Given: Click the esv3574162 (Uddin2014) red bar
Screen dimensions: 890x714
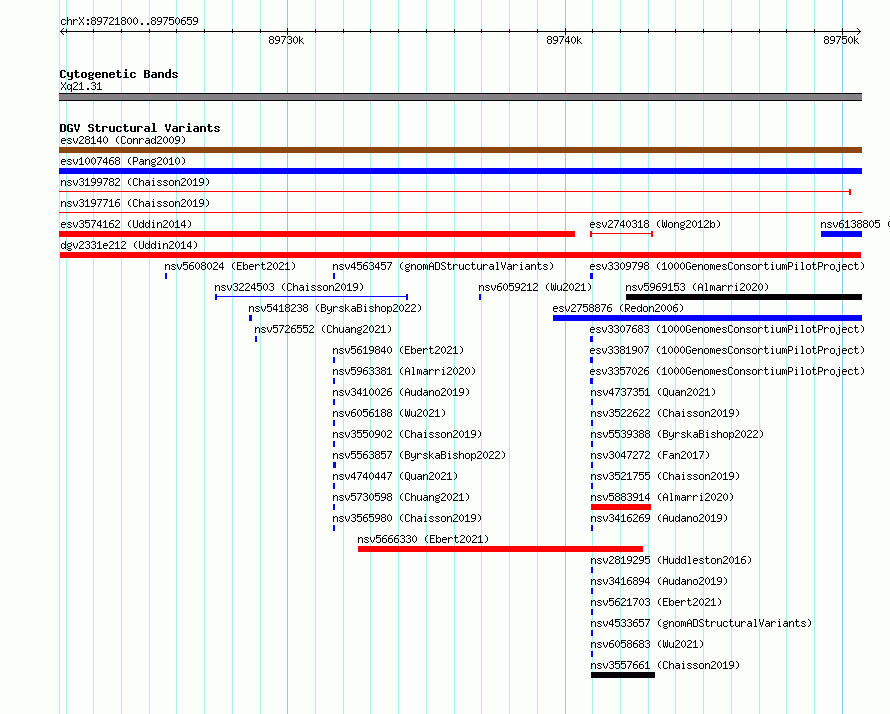Looking at the screenshot, I should tap(317, 234).
